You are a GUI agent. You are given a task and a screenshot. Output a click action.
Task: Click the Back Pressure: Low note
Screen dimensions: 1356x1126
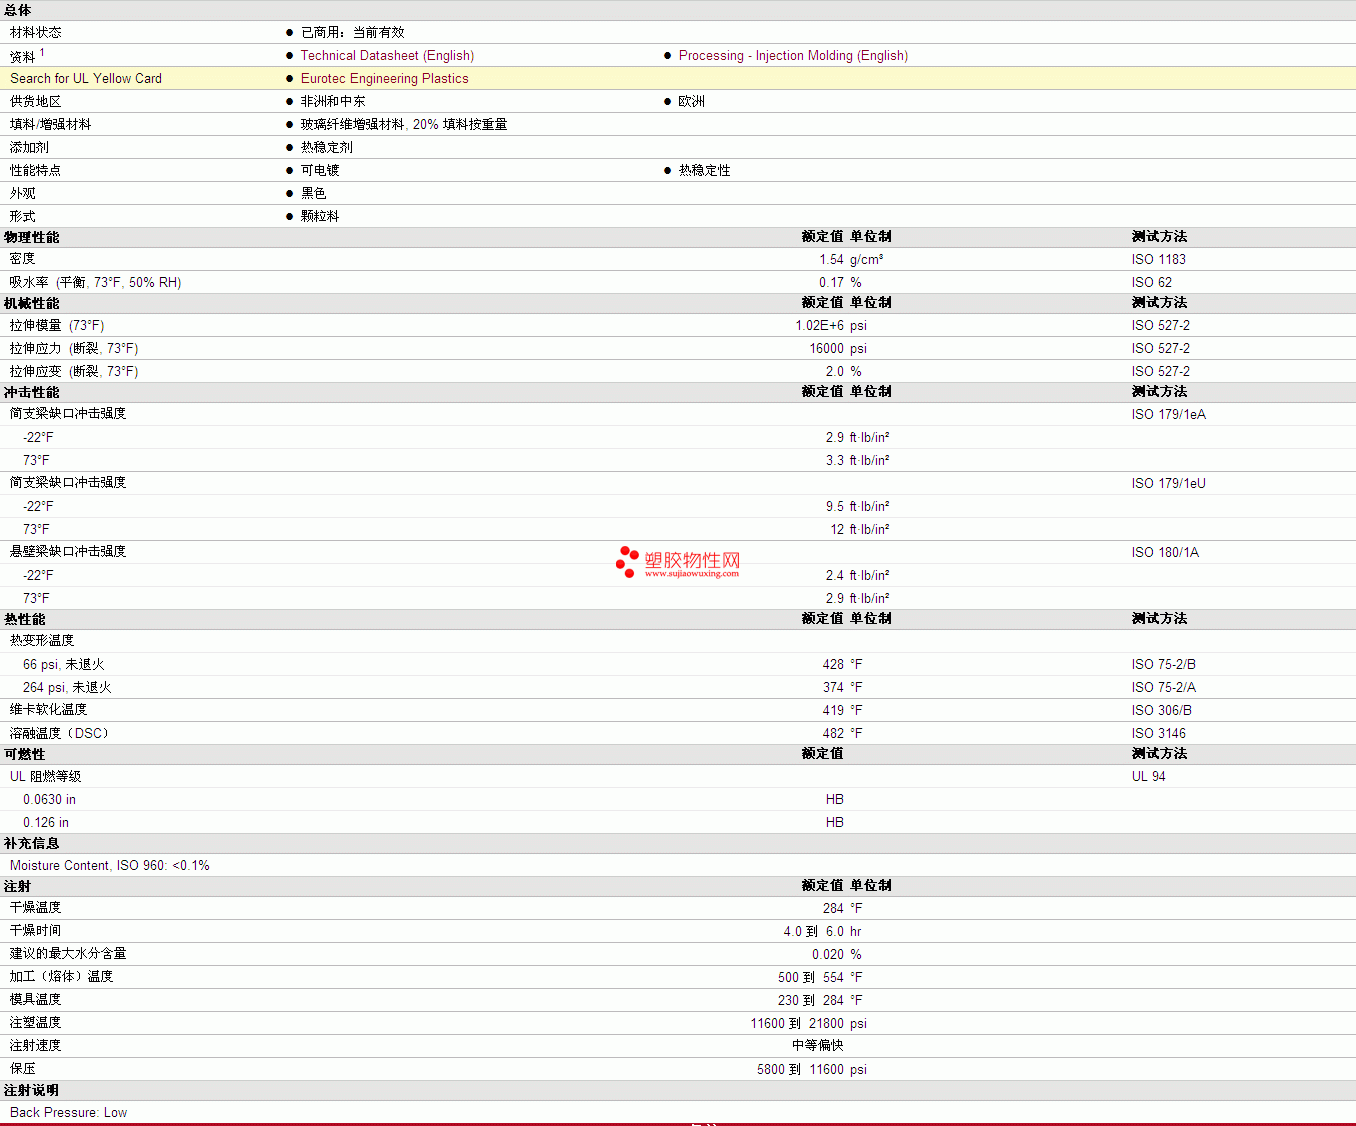pos(69,1113)
